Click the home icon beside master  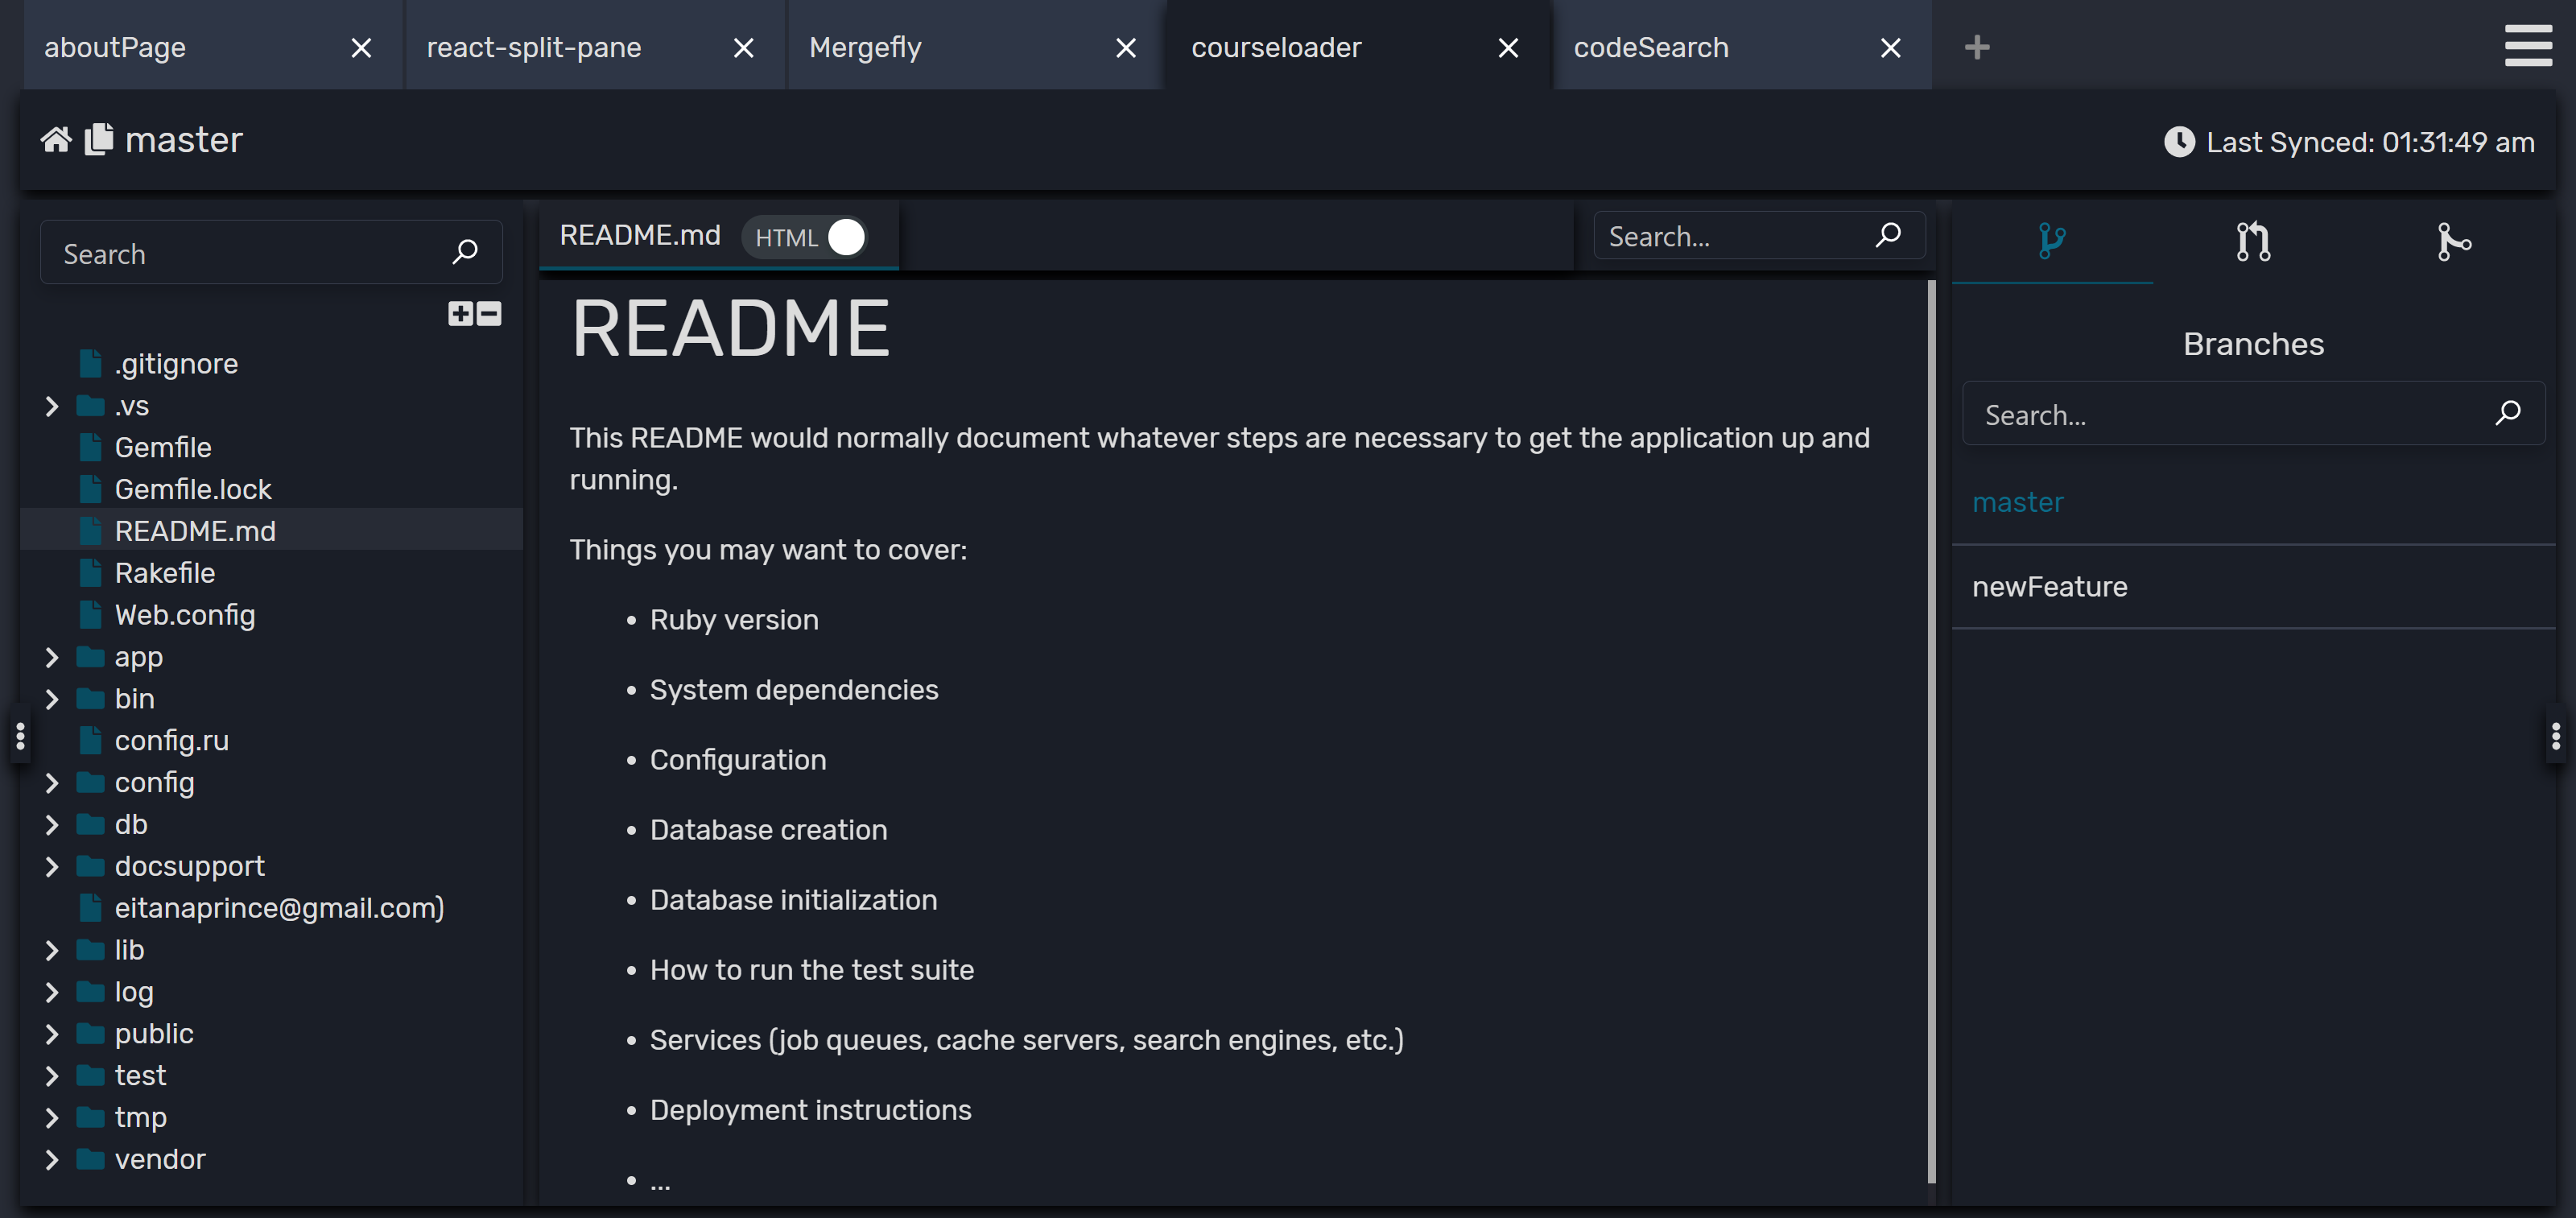[x=56, y=140]
